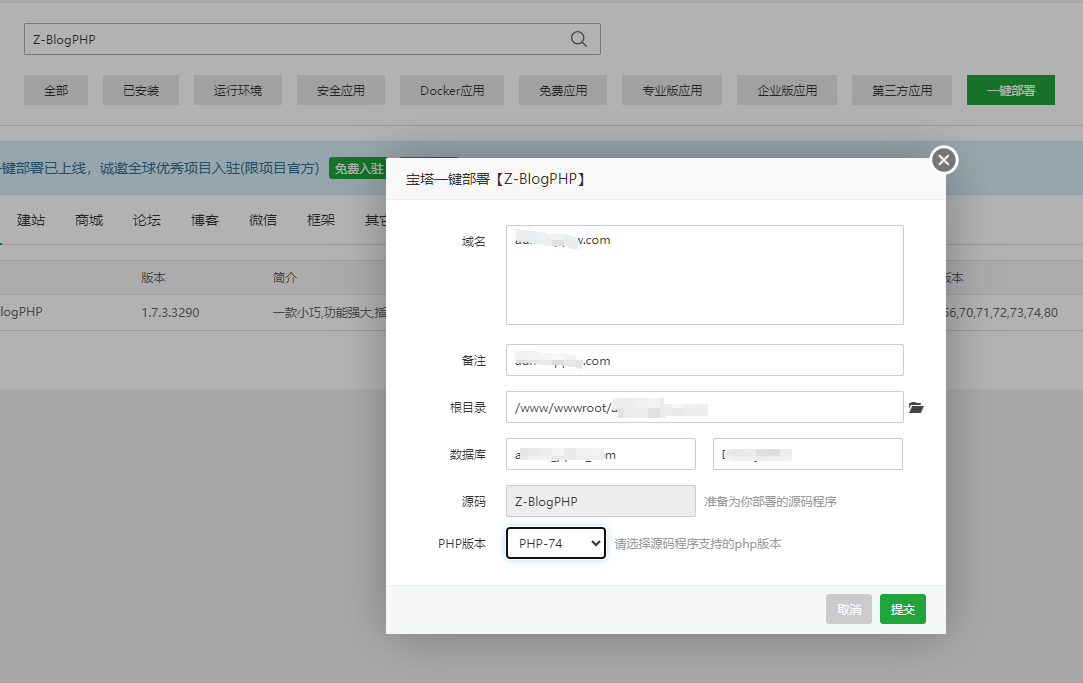Select the Docker应用 category filter
This screenshot has height=683, width=1083.
pyautogui.click(x=452, y=90)
